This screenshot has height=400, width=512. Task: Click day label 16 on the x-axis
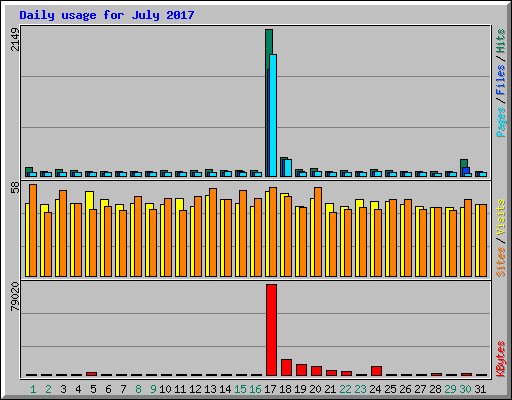(x=255, y=389)
